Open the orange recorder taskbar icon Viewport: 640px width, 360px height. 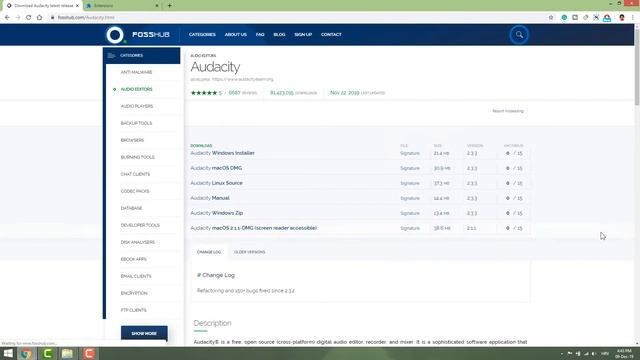click(89, 353)
